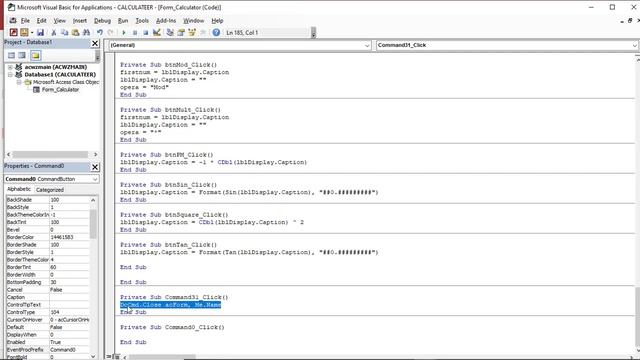This screenshot has width=640, height=360.
Task: Click the empty Caption property value field
Action: tap(69, 297)
